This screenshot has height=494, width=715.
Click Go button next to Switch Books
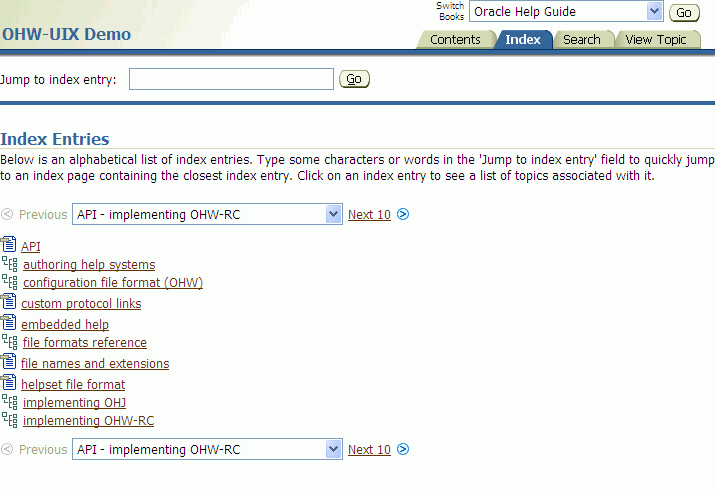pyautogui.click(x=684, y=13)
